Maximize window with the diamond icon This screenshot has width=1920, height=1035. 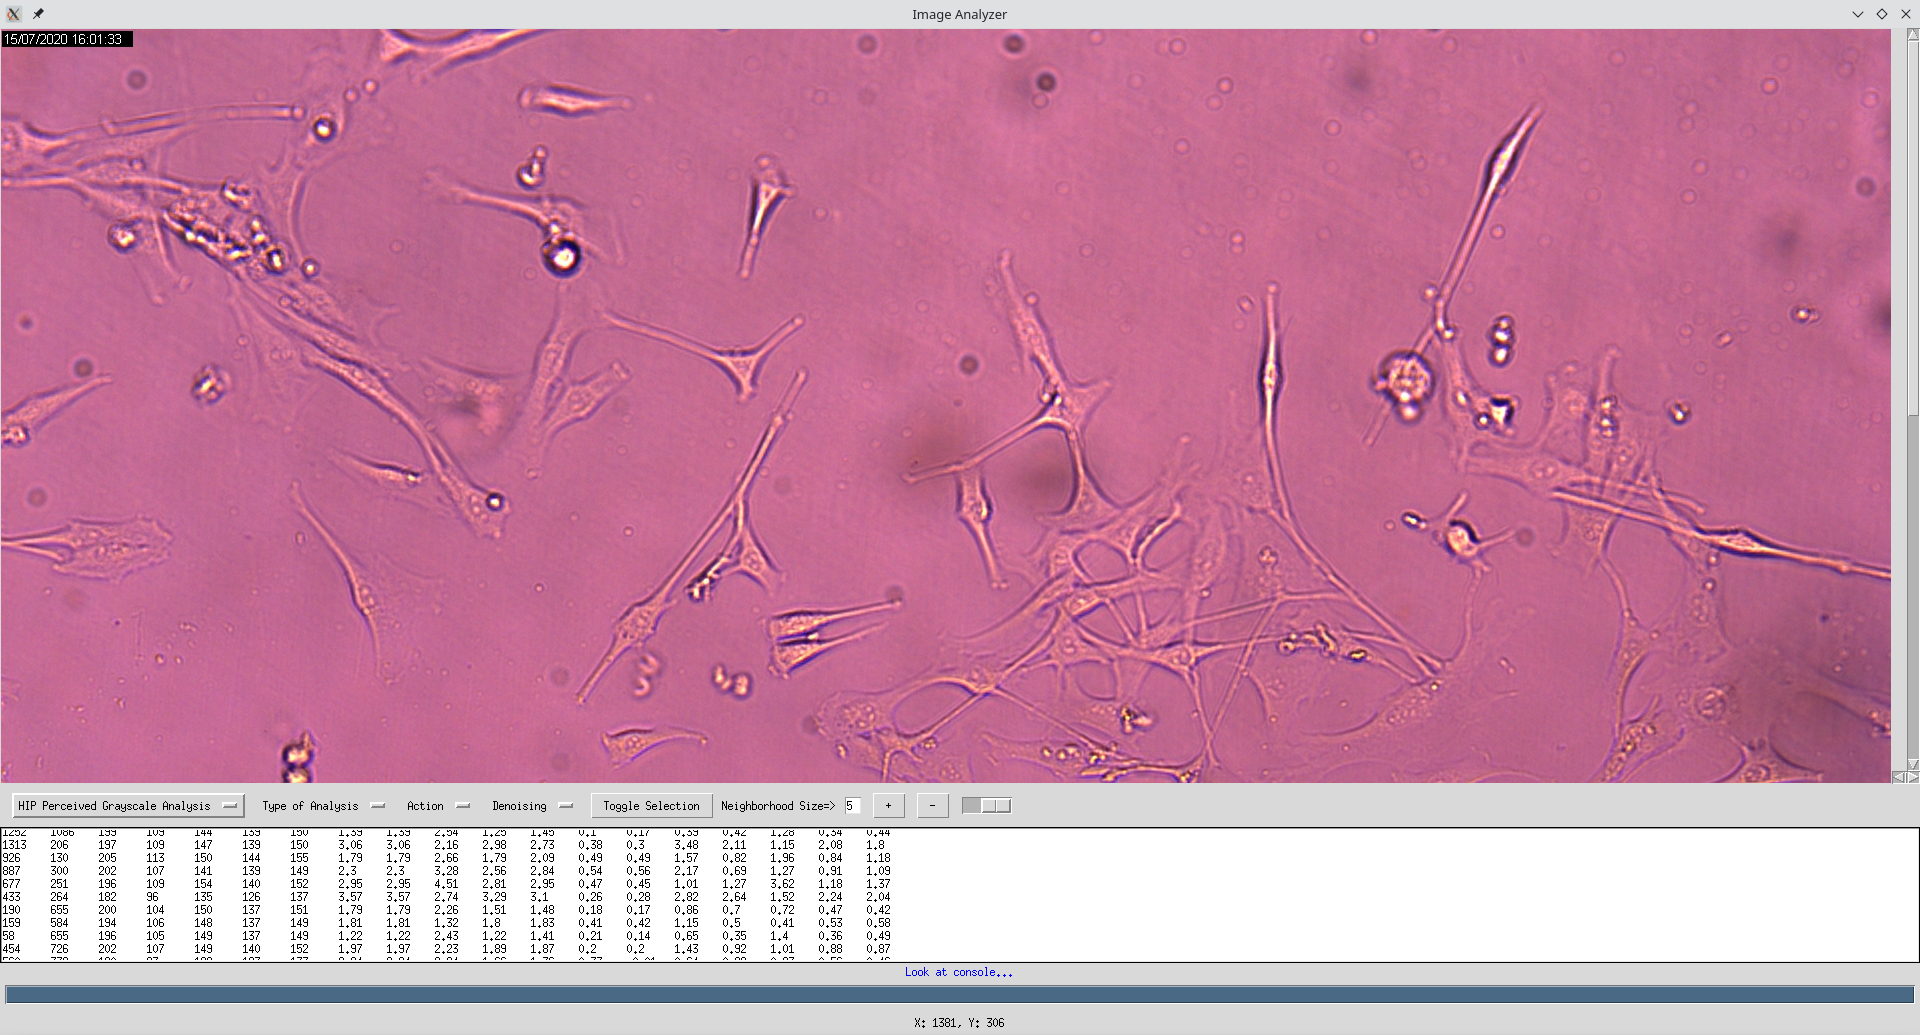(x=1881, y=14)
